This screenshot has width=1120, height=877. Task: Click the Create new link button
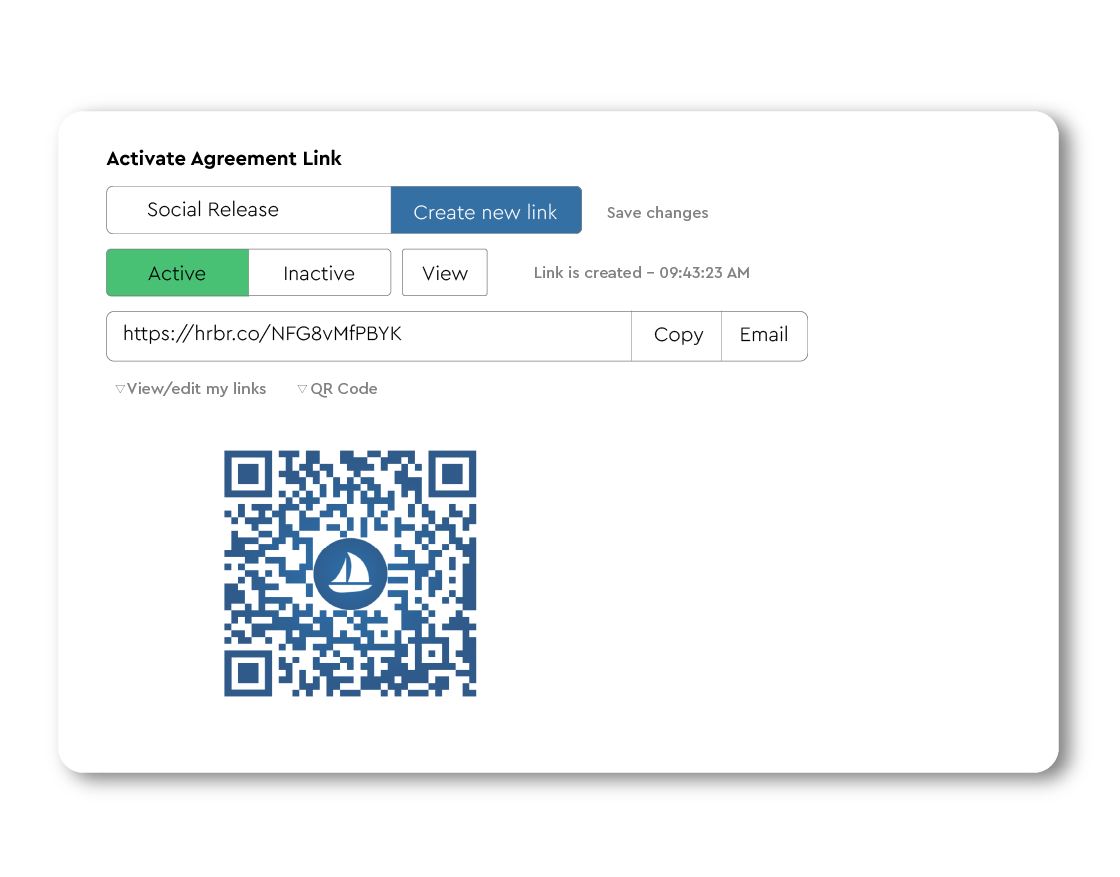[486, 210]
